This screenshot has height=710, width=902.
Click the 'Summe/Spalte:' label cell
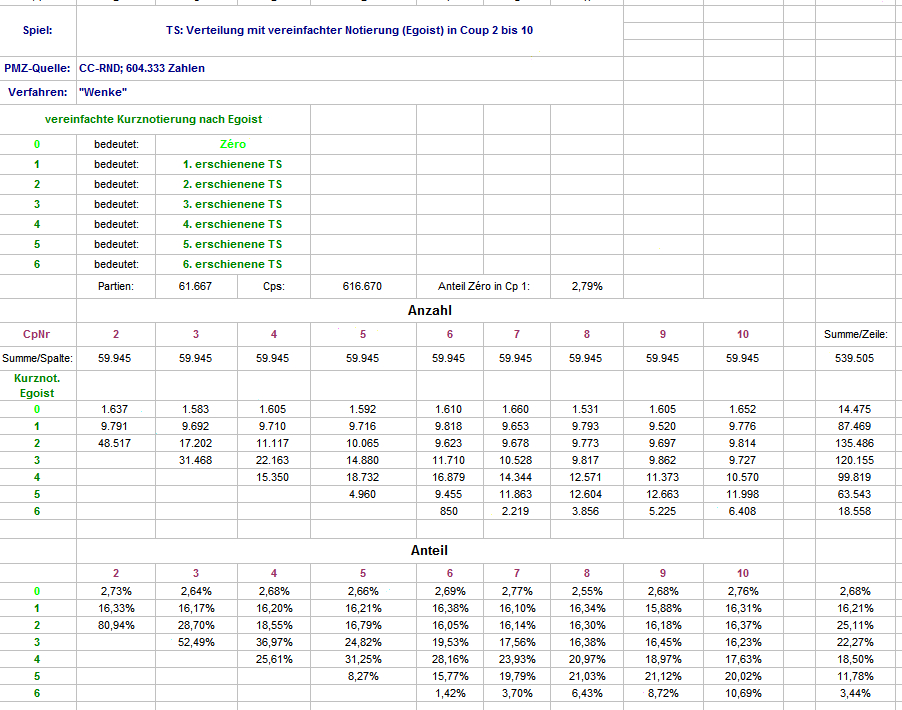[37, 358]
